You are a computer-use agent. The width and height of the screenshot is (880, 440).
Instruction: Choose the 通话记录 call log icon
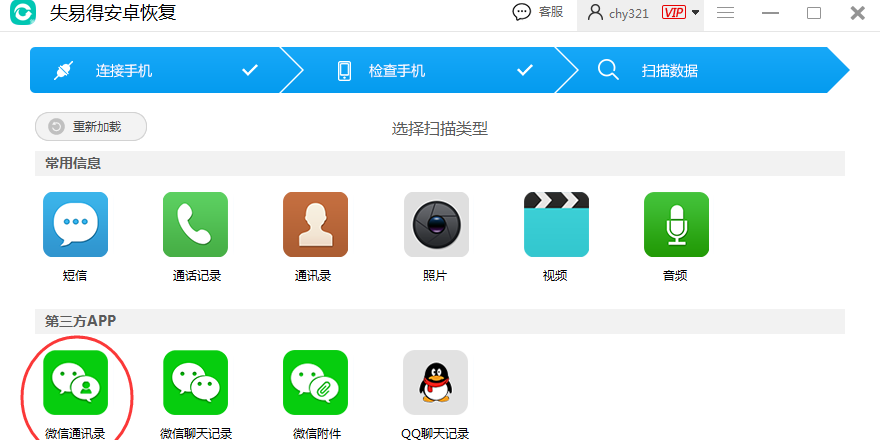(x=195, y=224)
